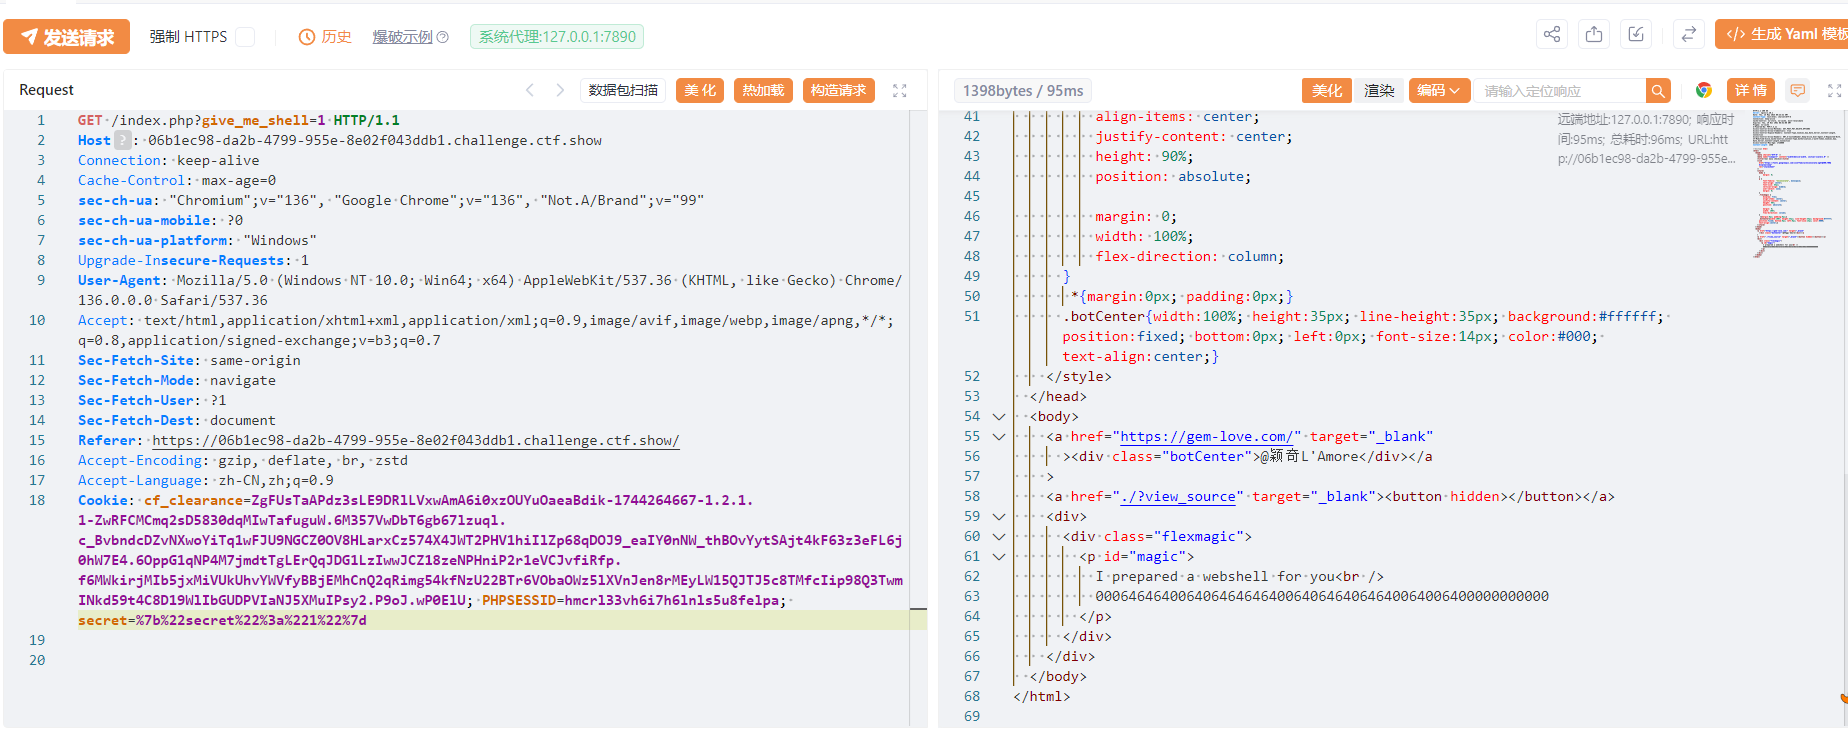The image size is (1848, 729).
Task: Select 美化 view in the response panel
Action: tap(1326, 90)
